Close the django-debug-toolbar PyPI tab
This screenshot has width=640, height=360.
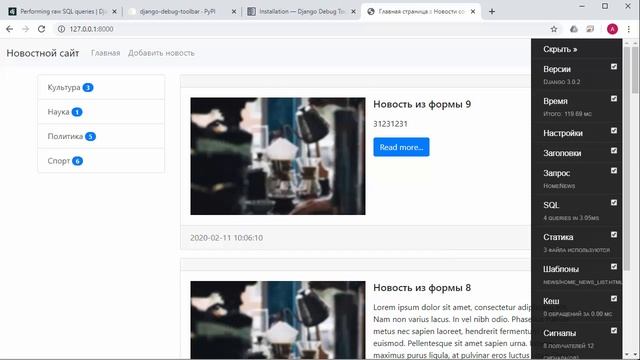234,11
